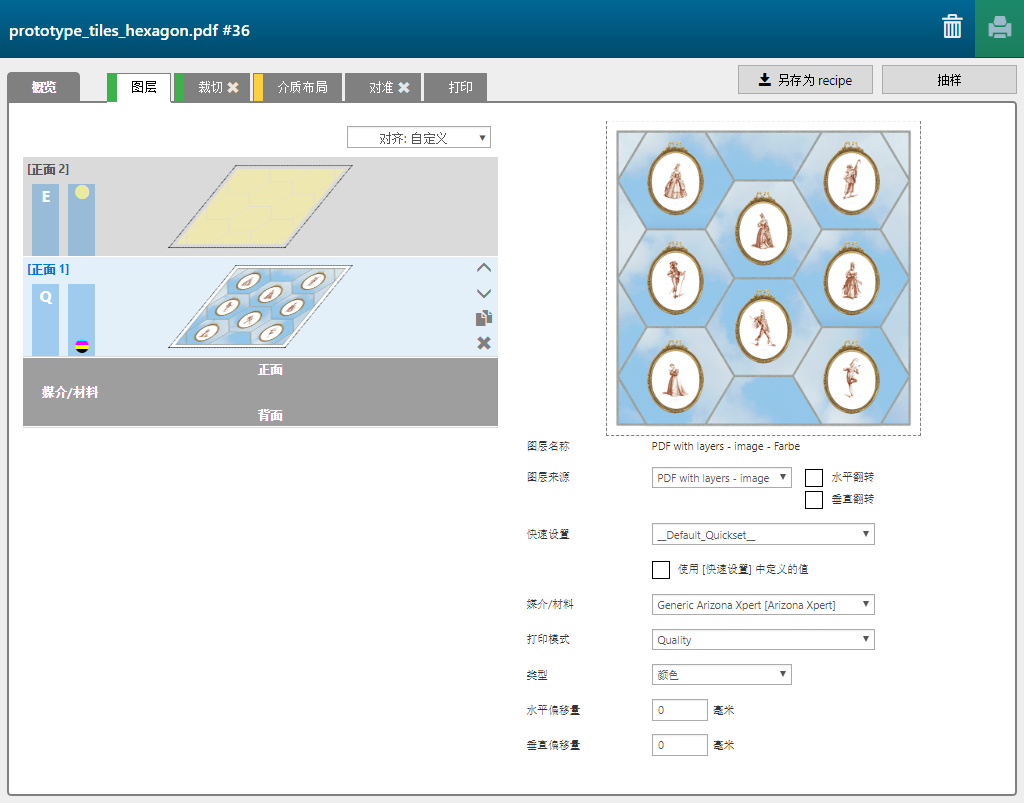The image size is (1024, 803).
Task: Open the 图层来源 dropdown
Action: coord(722,478)
